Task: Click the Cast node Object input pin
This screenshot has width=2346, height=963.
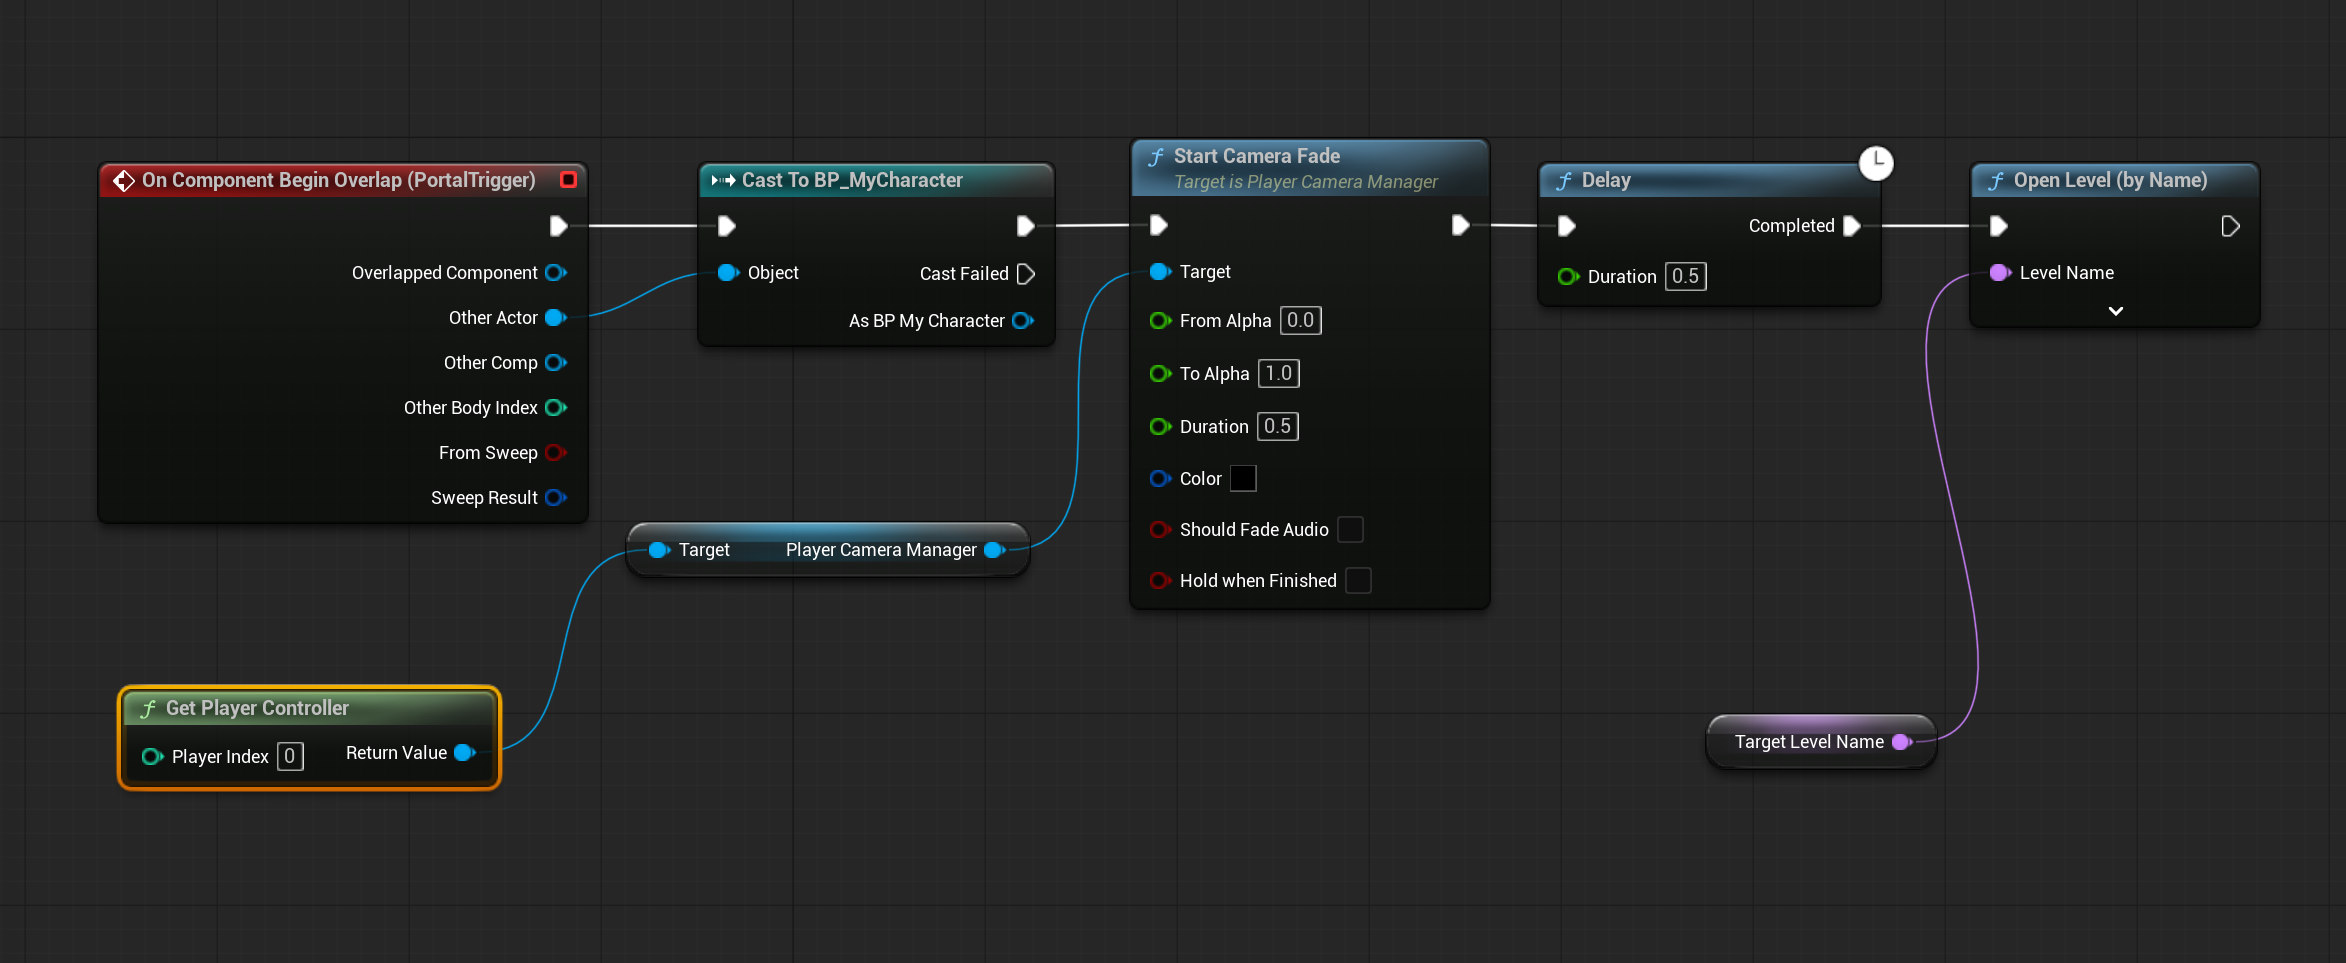Action: (x=728, y=273)
